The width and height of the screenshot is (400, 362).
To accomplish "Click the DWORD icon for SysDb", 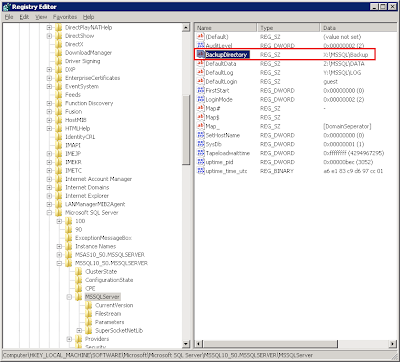I will pos(201,144).
